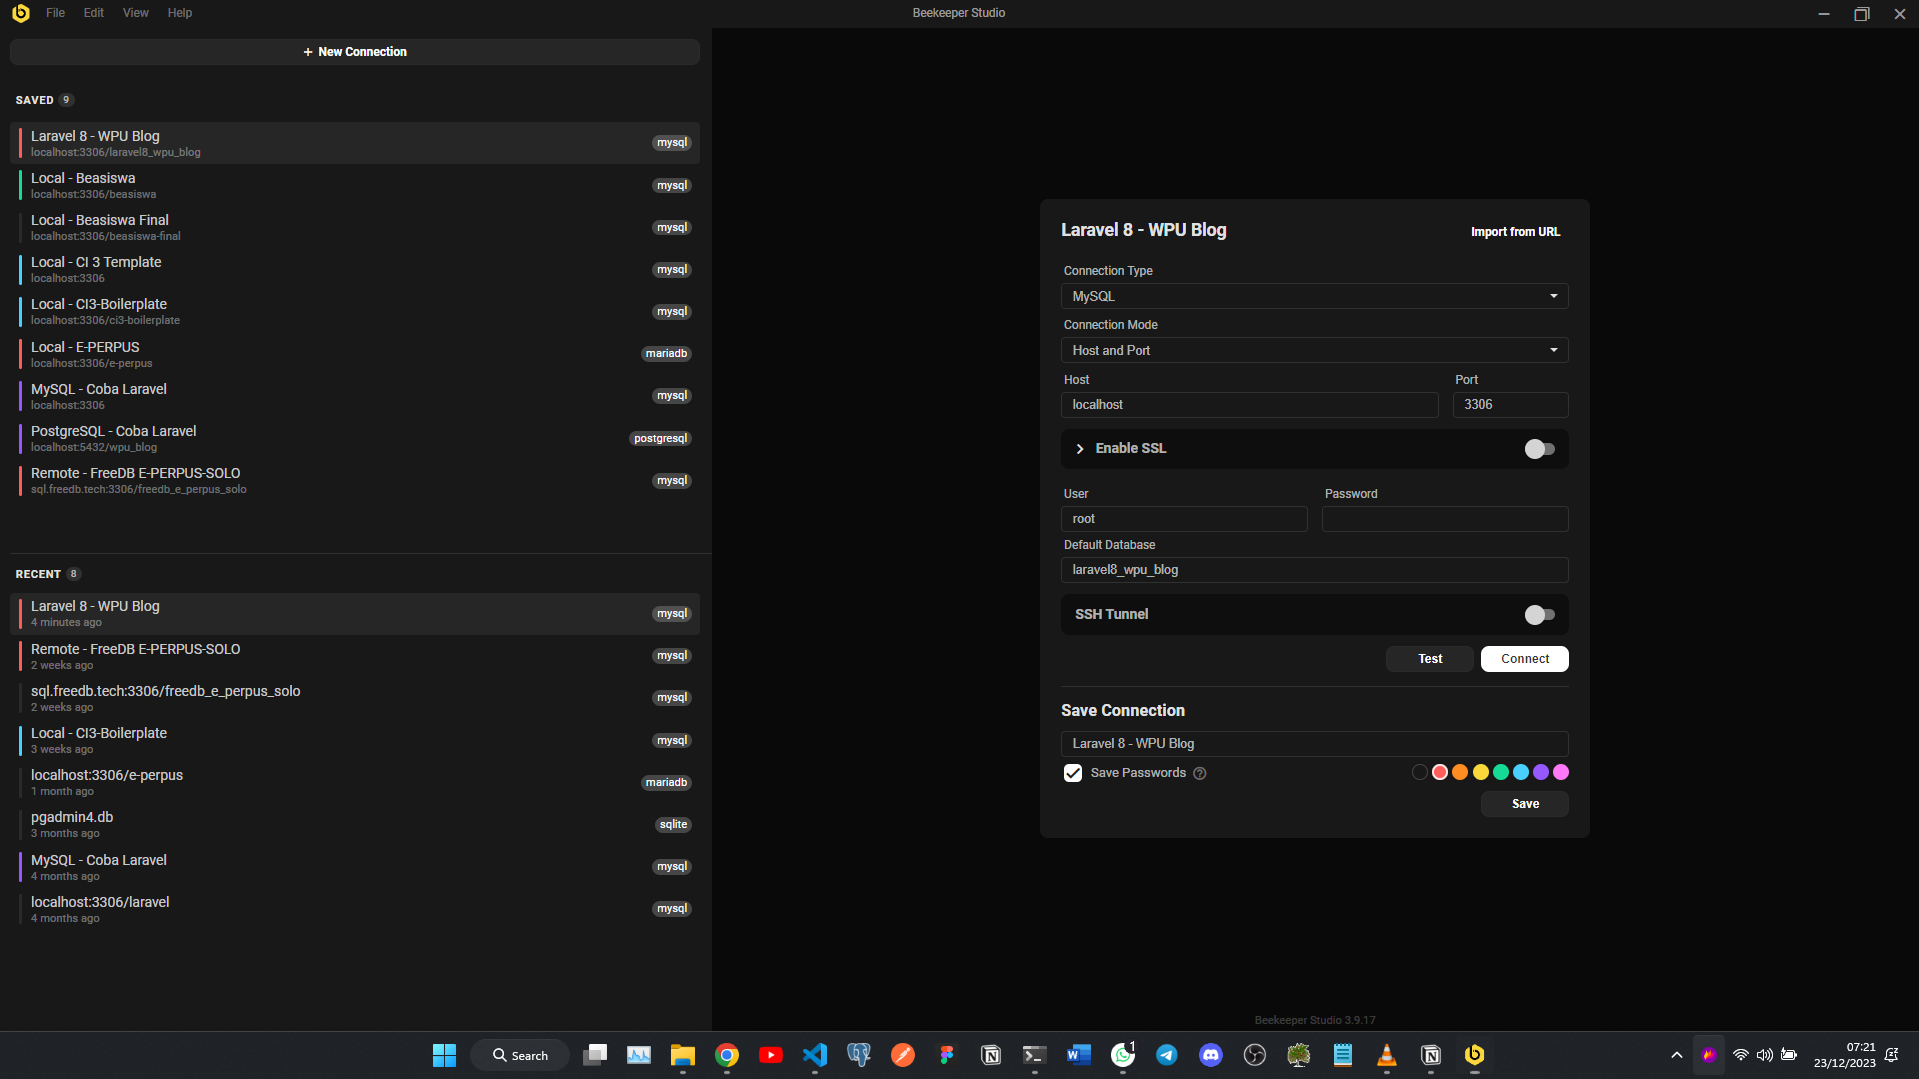Image resolution: width=1919 pixels, height=1079 pixels.
Task: Open the File menu
Action: pyautogui.click(x=55, y=13)
